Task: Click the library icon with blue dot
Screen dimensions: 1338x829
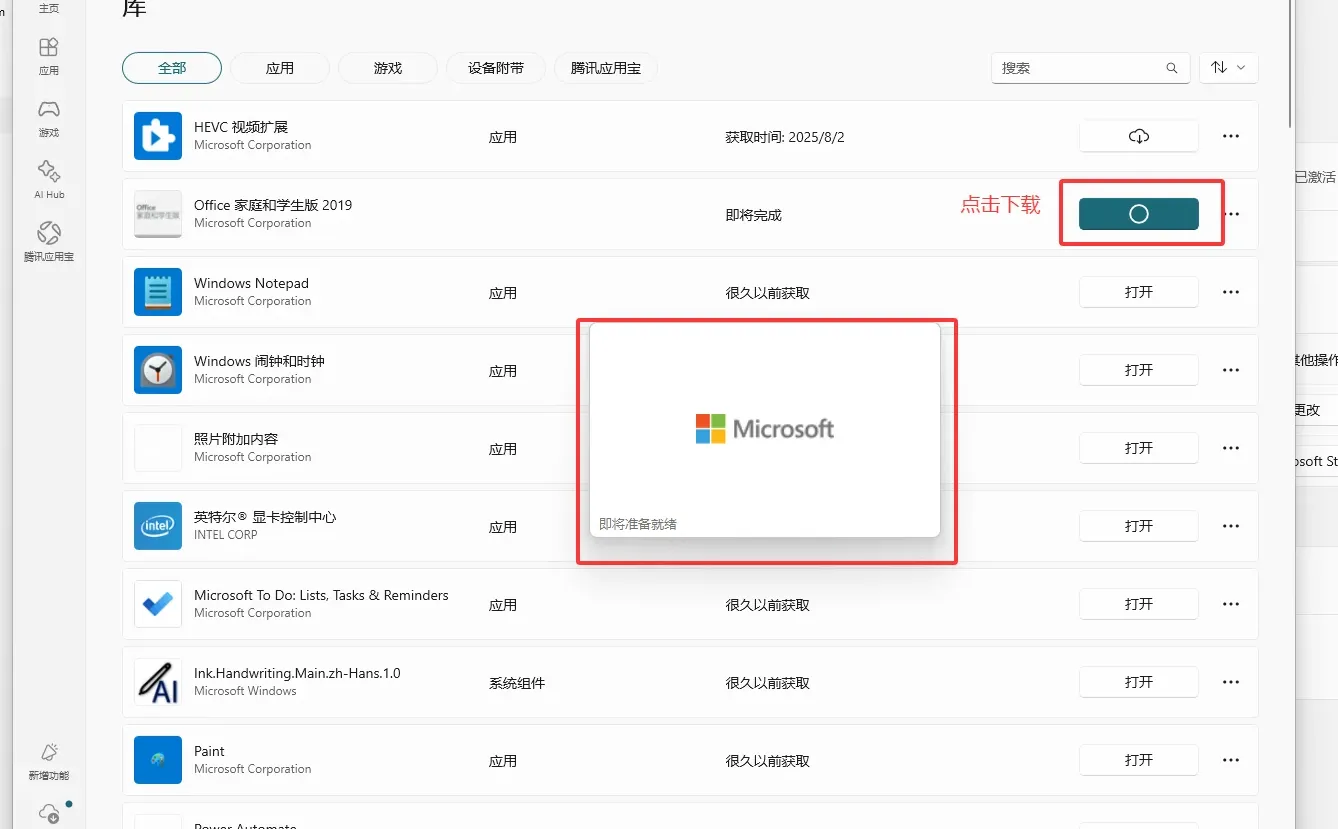Action: [x=48, y=812]
